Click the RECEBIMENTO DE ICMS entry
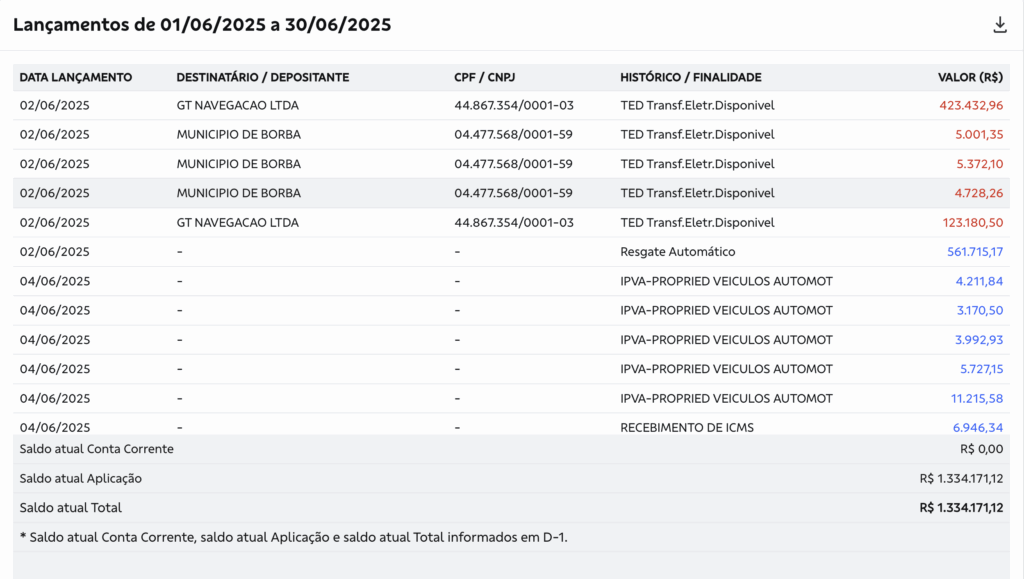This screenshot has width=1024, height=579. pos(686,427)
